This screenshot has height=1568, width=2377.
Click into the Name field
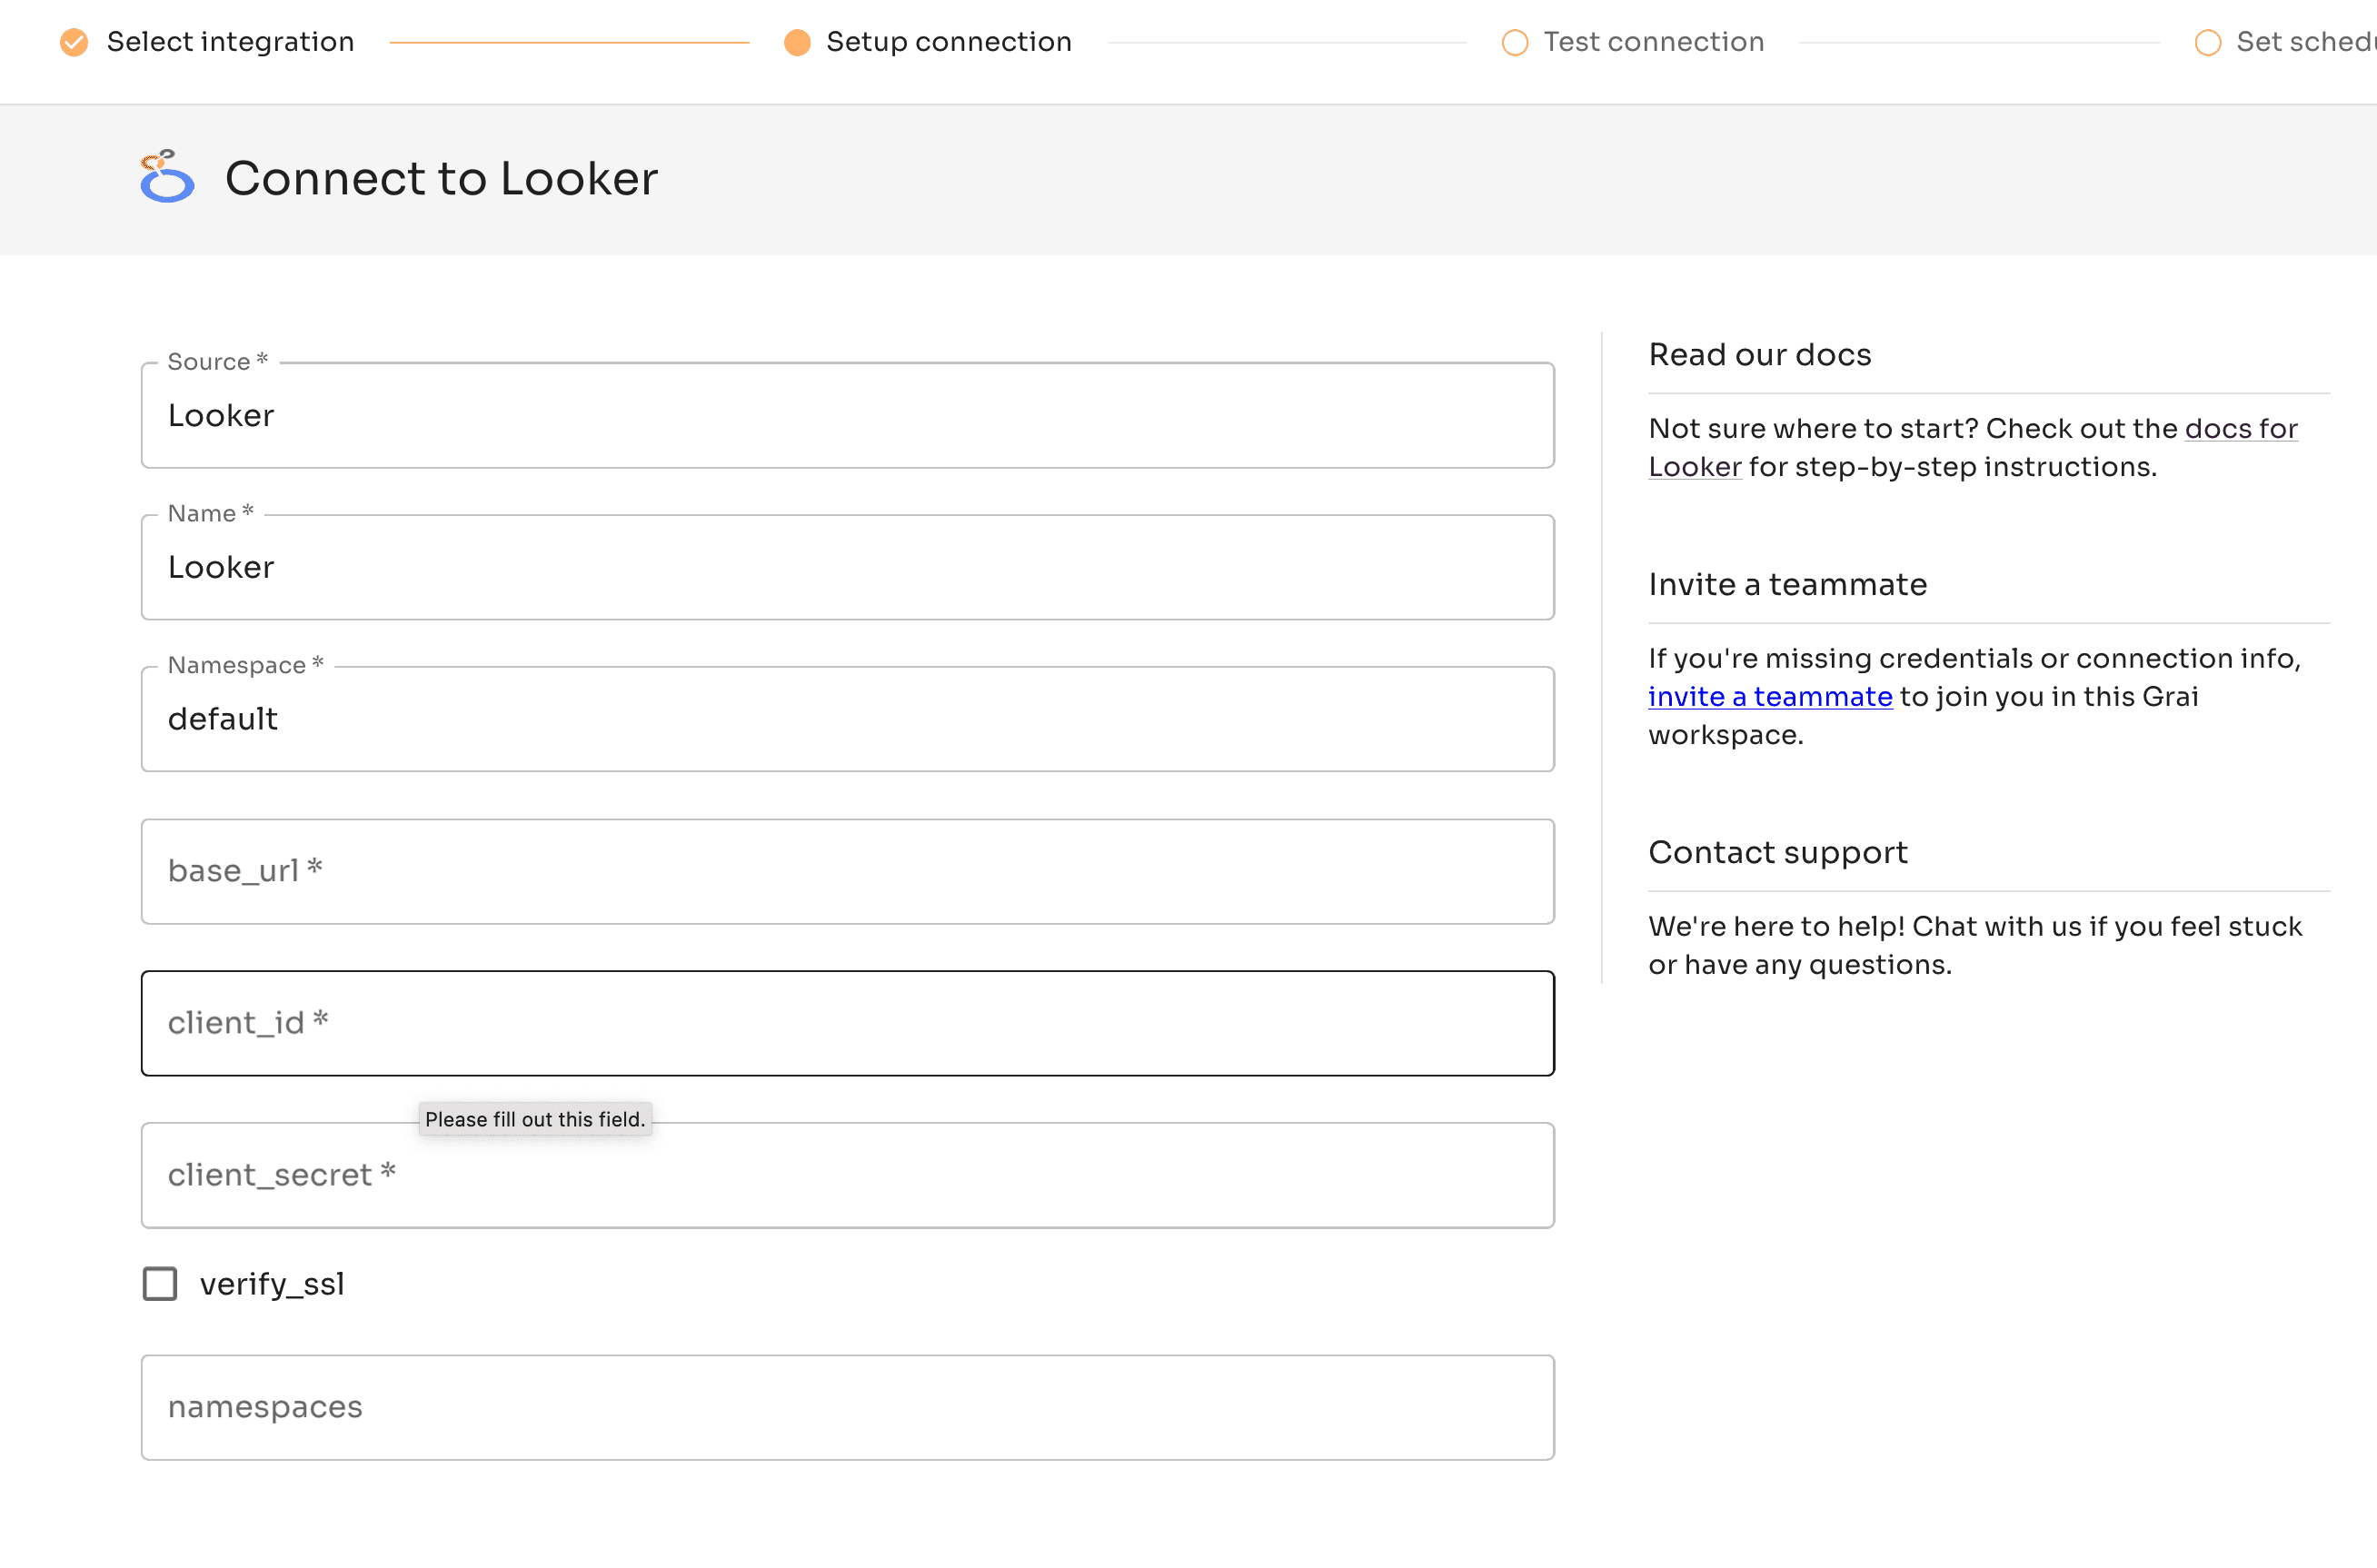(847, 568)
